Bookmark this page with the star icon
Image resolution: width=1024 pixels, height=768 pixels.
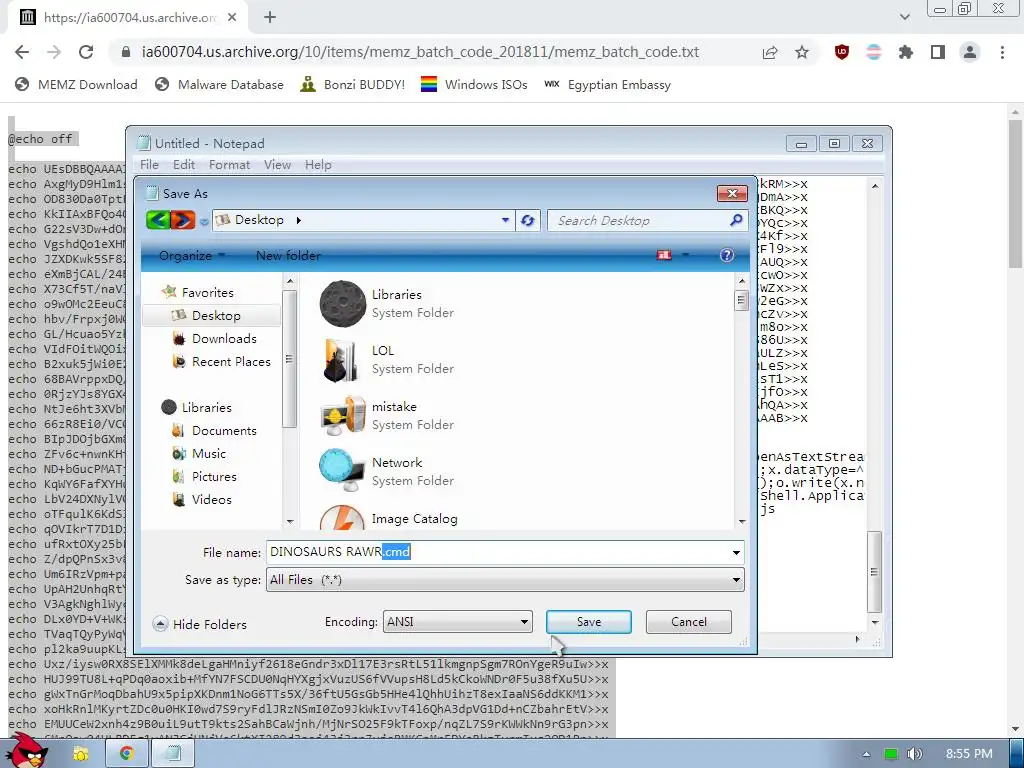[802, 52]
